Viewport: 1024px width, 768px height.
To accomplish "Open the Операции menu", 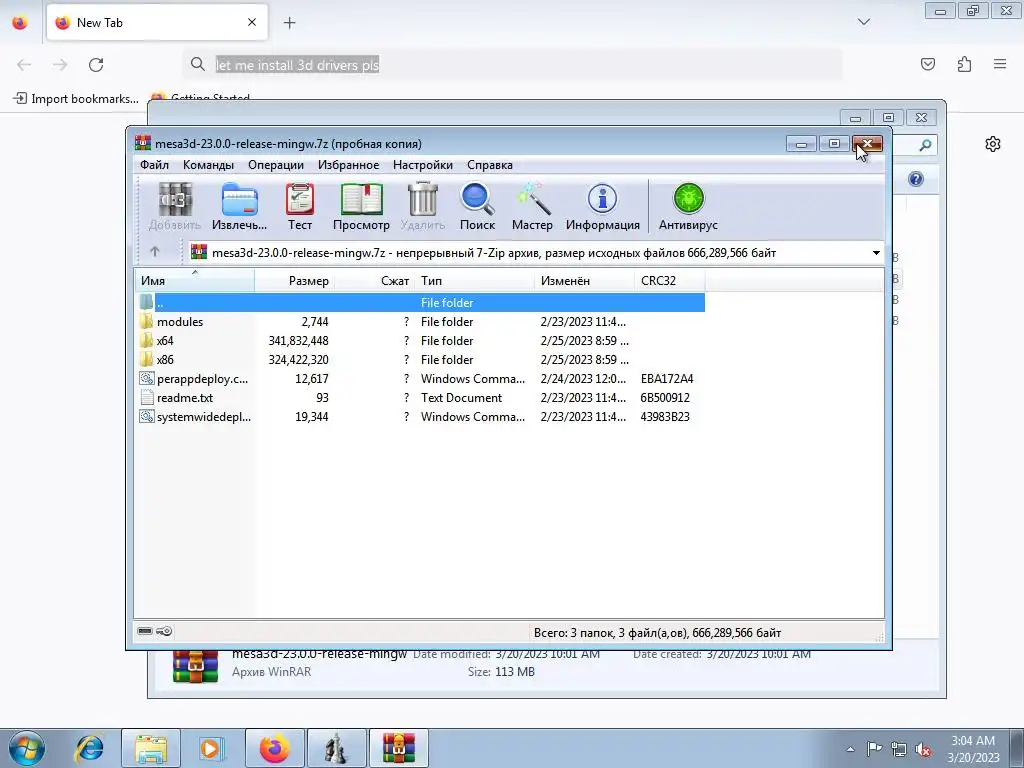I will [276, 165].
